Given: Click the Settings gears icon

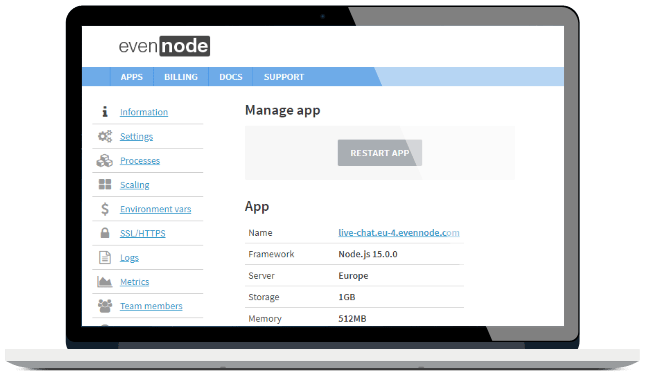Looking at the screenshot, I should click(105, 136).
